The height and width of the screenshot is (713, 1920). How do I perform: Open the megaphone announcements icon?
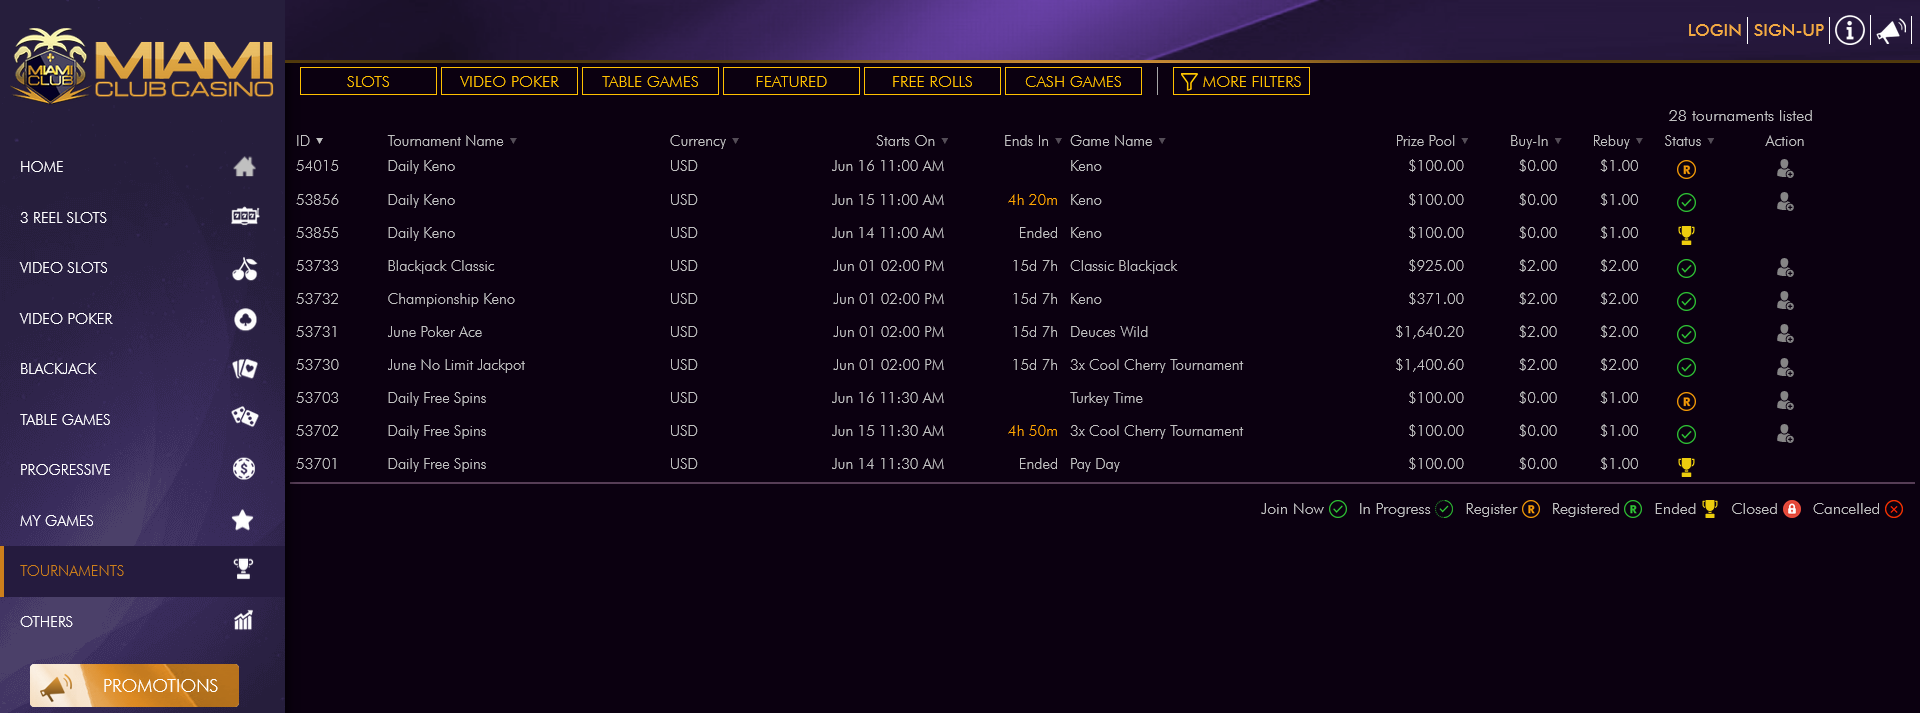(1890, 30)
